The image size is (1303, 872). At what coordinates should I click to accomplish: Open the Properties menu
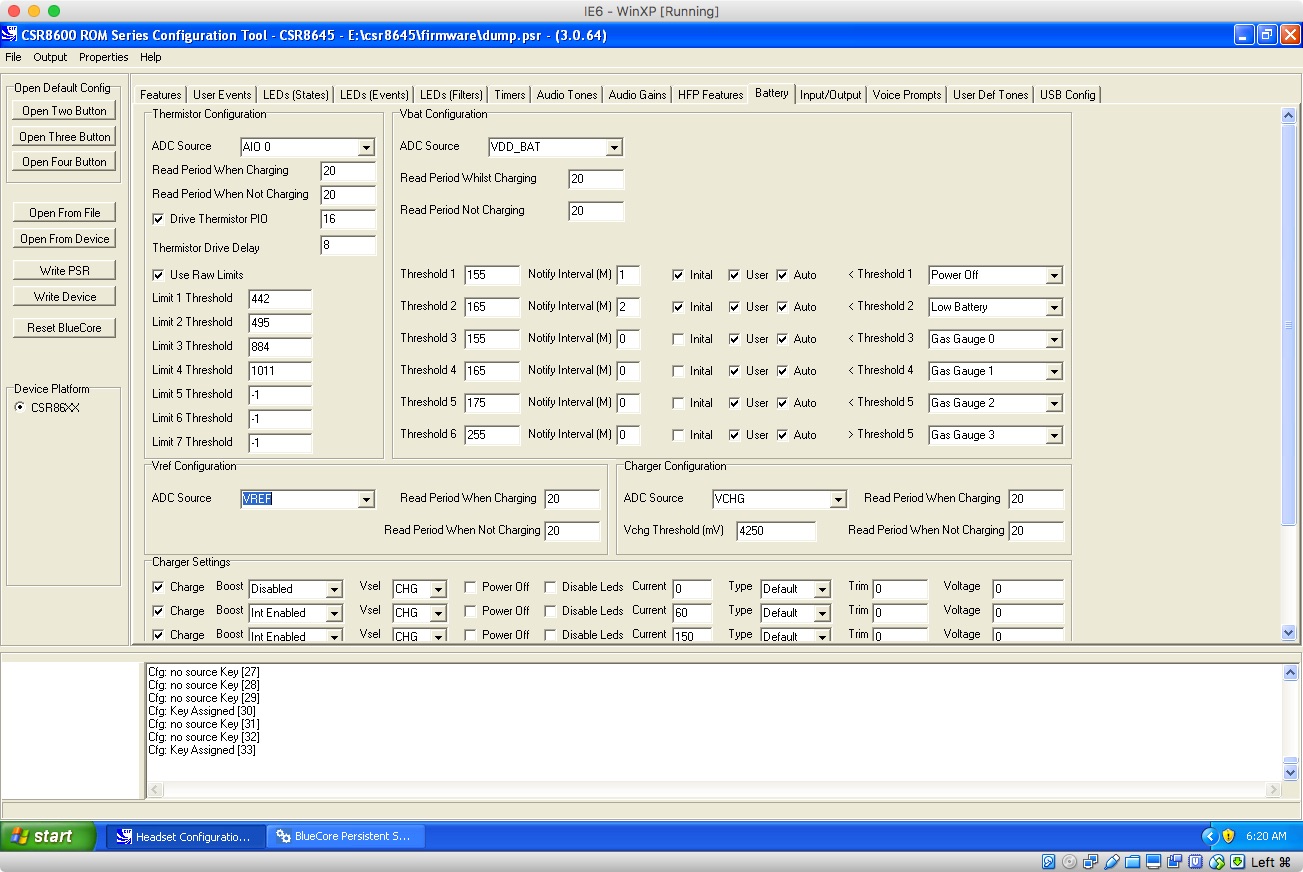point(104,57)
